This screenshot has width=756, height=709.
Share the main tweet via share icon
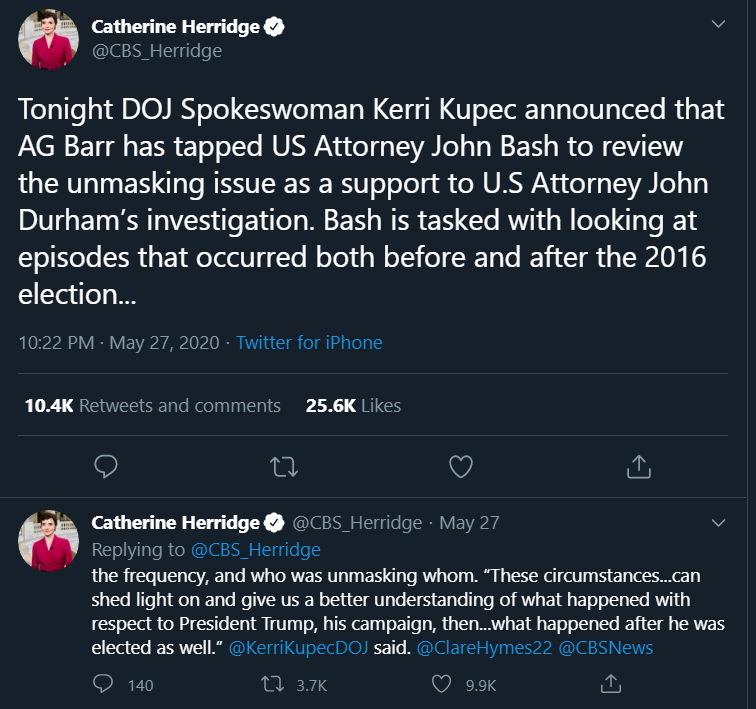(x=638, y=466)
